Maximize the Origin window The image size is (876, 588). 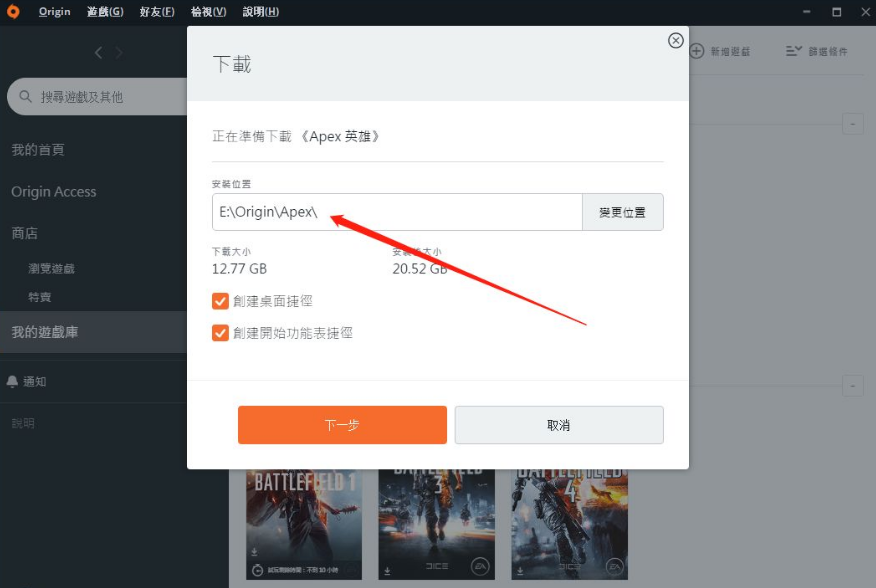pos(836,12)
